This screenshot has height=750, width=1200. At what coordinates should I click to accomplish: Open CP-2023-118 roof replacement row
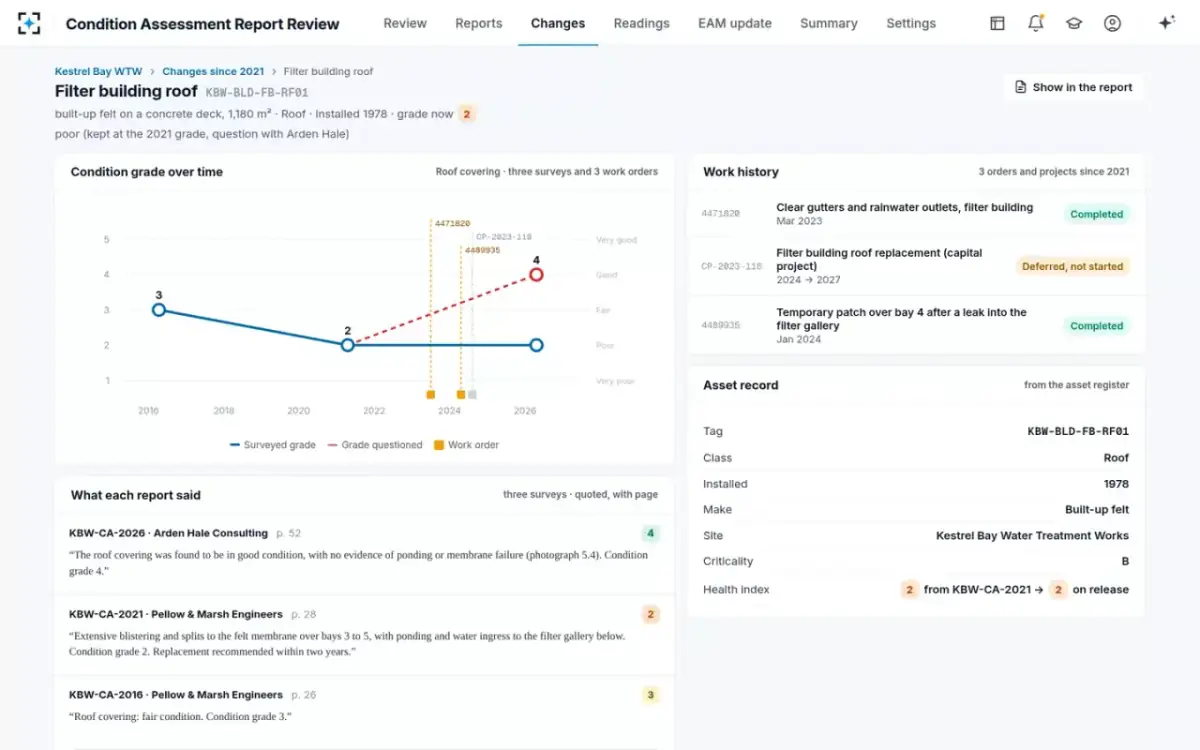coord(915,267)
